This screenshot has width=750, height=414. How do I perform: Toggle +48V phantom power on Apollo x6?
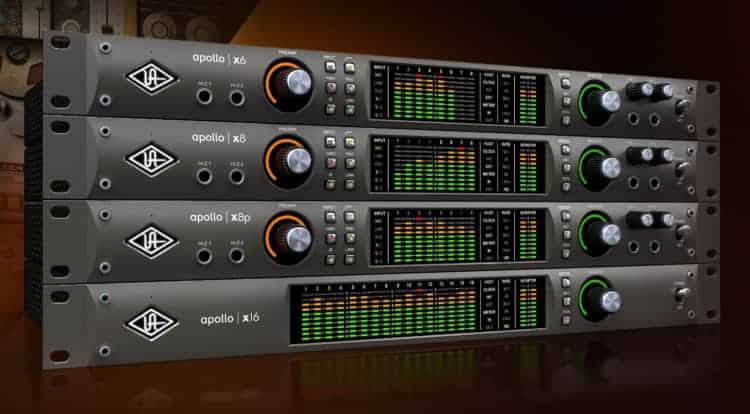click(x=331, y=87)
